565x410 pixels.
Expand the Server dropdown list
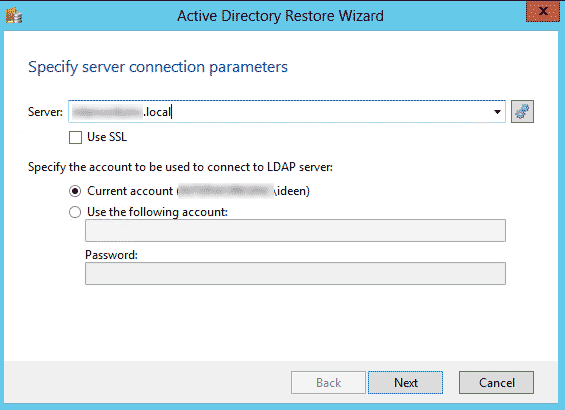click(x=497, y=112)
